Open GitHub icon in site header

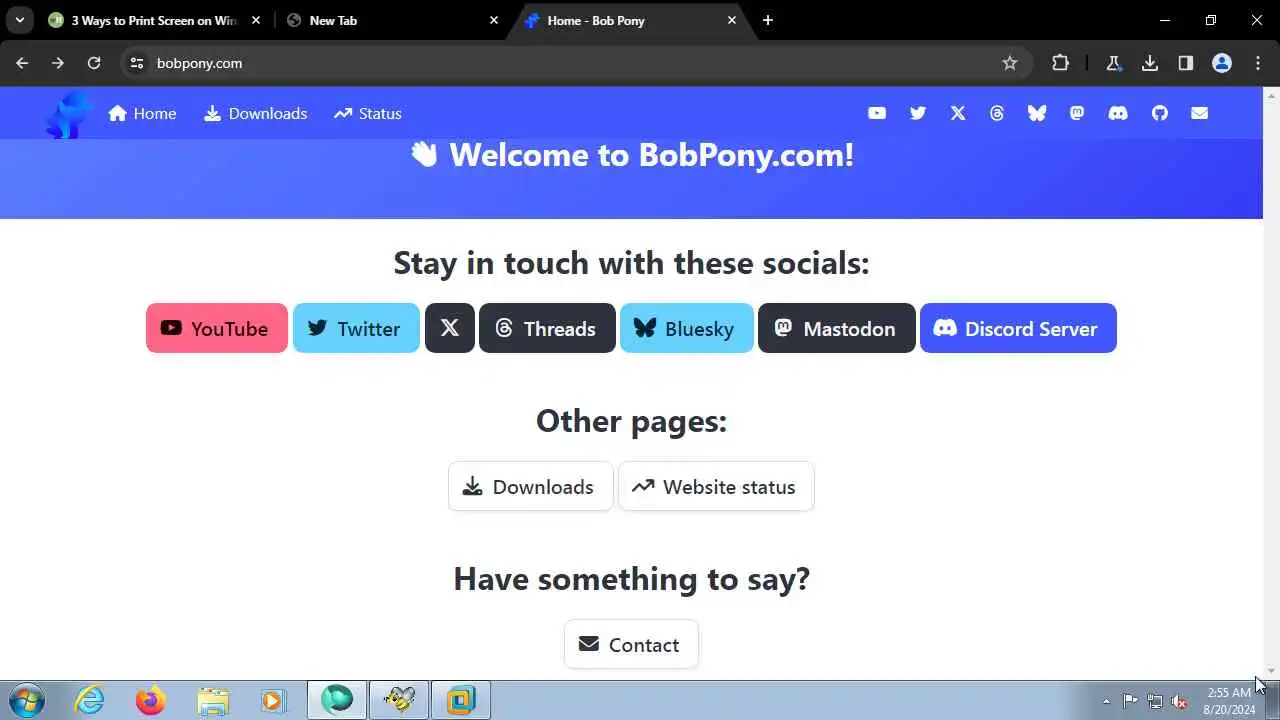coord(1160,113)
